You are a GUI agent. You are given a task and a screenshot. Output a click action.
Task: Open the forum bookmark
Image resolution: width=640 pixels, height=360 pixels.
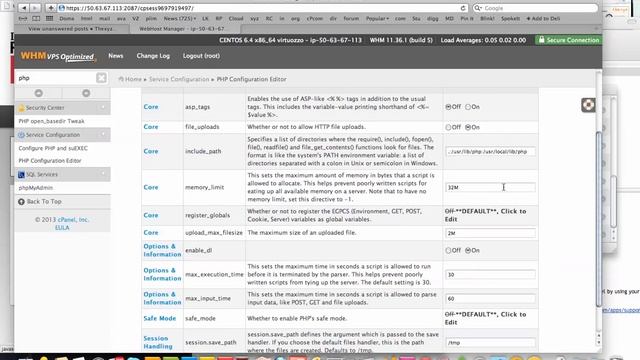351,18
